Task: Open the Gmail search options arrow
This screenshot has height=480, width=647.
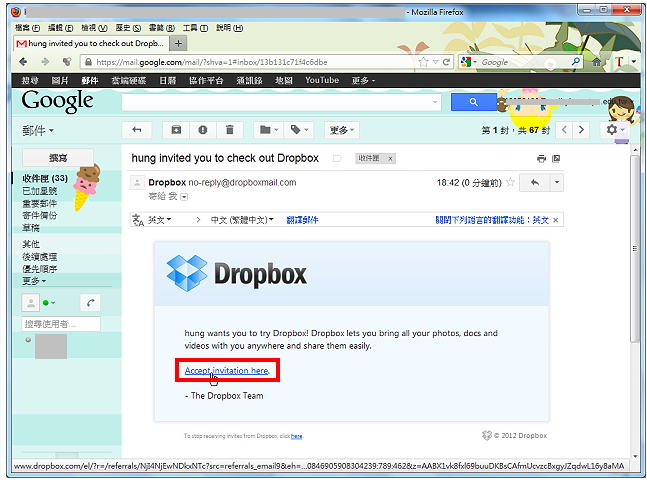Action: [435, 102]
